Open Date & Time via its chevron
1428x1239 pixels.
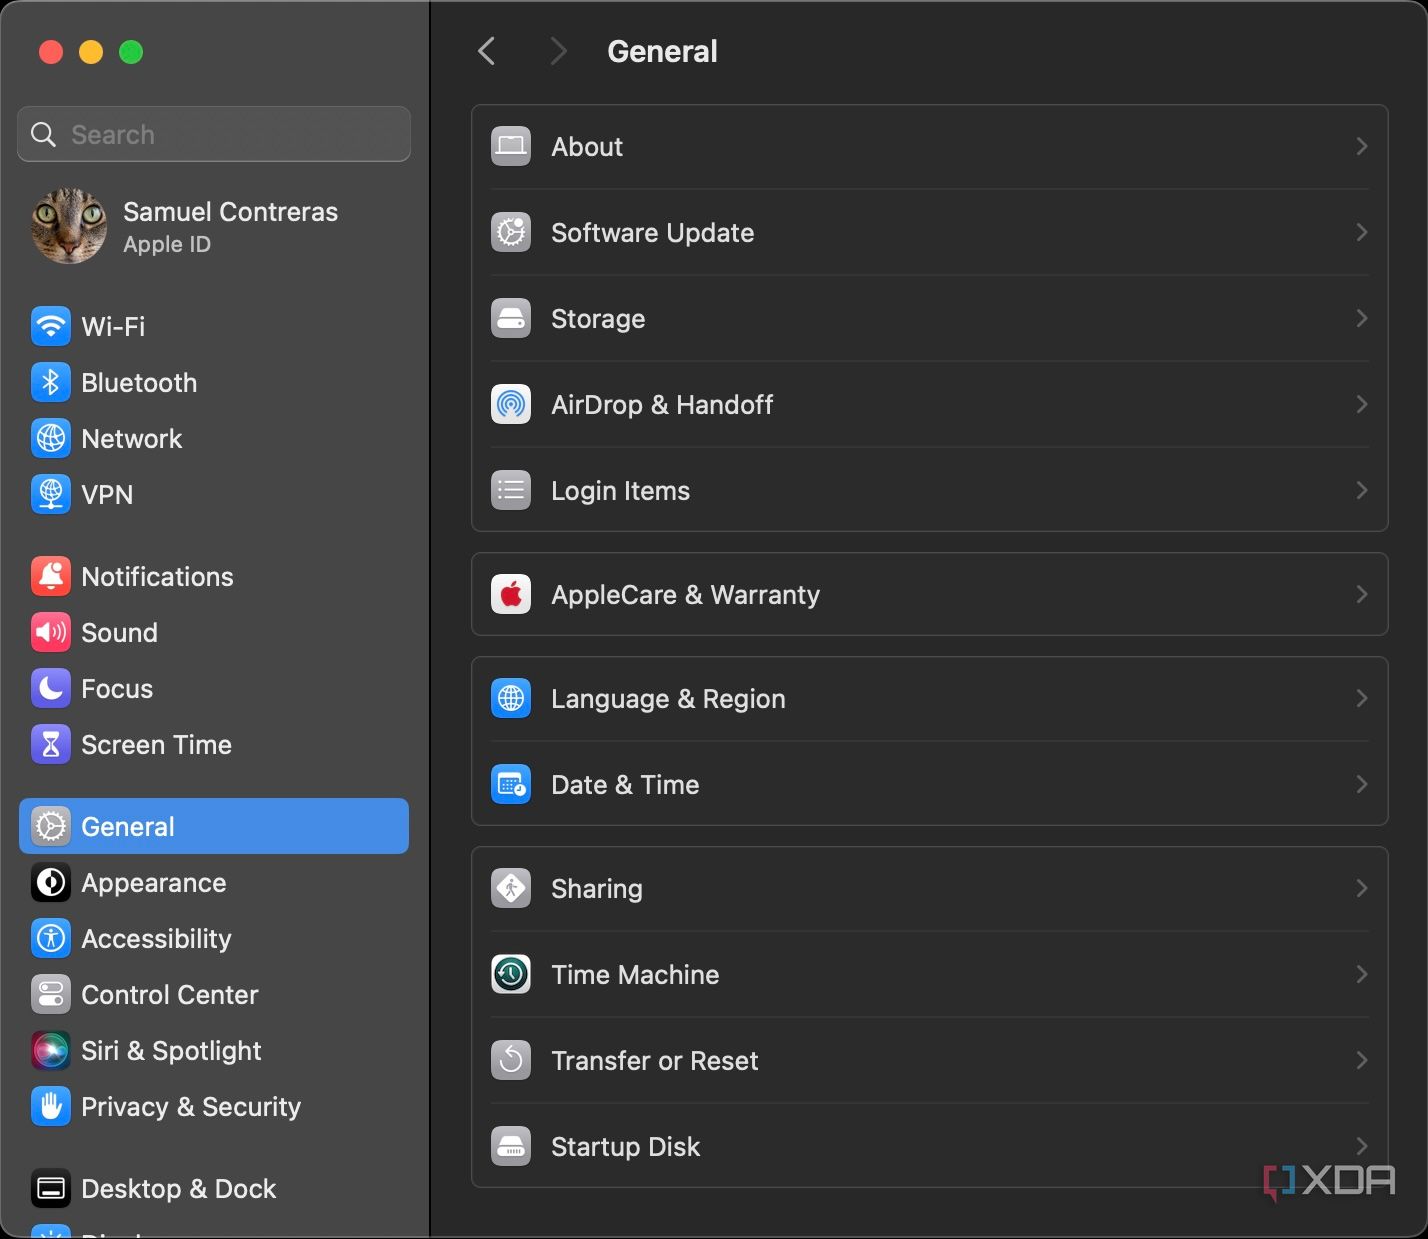tap(1361, 784)
